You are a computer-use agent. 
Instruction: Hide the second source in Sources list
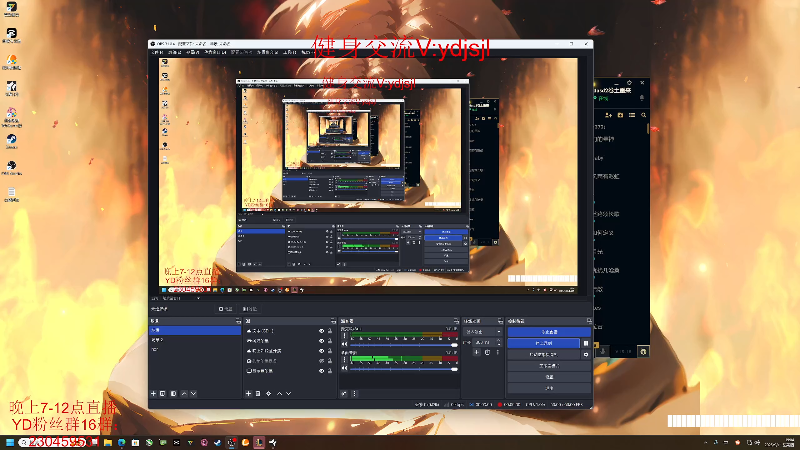(321, 341)
